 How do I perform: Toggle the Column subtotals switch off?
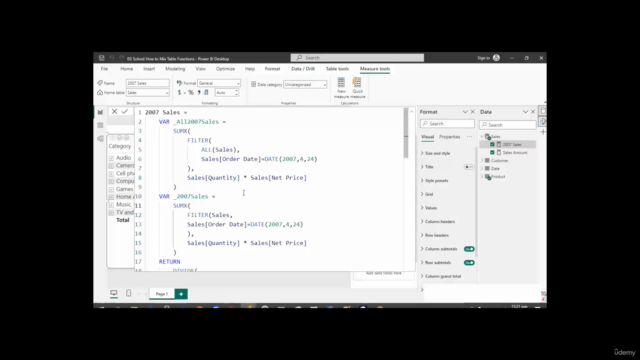pos(469,249)
